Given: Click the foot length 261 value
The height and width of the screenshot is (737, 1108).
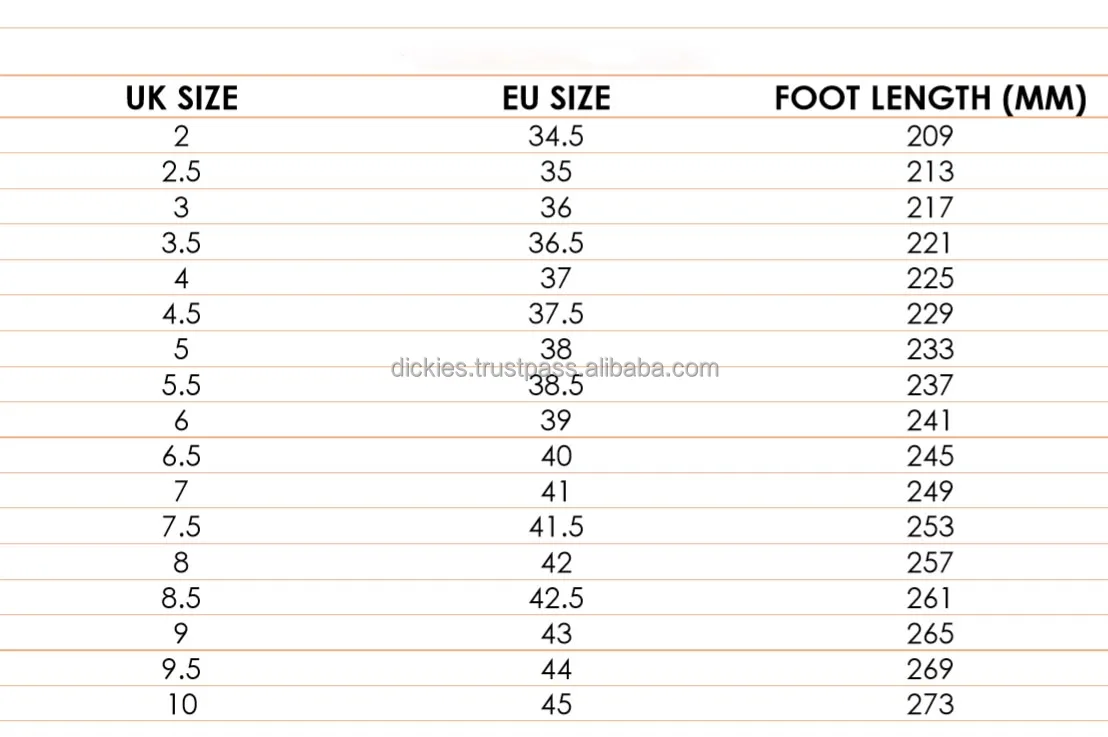Looking at the screenshot, I should point(930,598).
